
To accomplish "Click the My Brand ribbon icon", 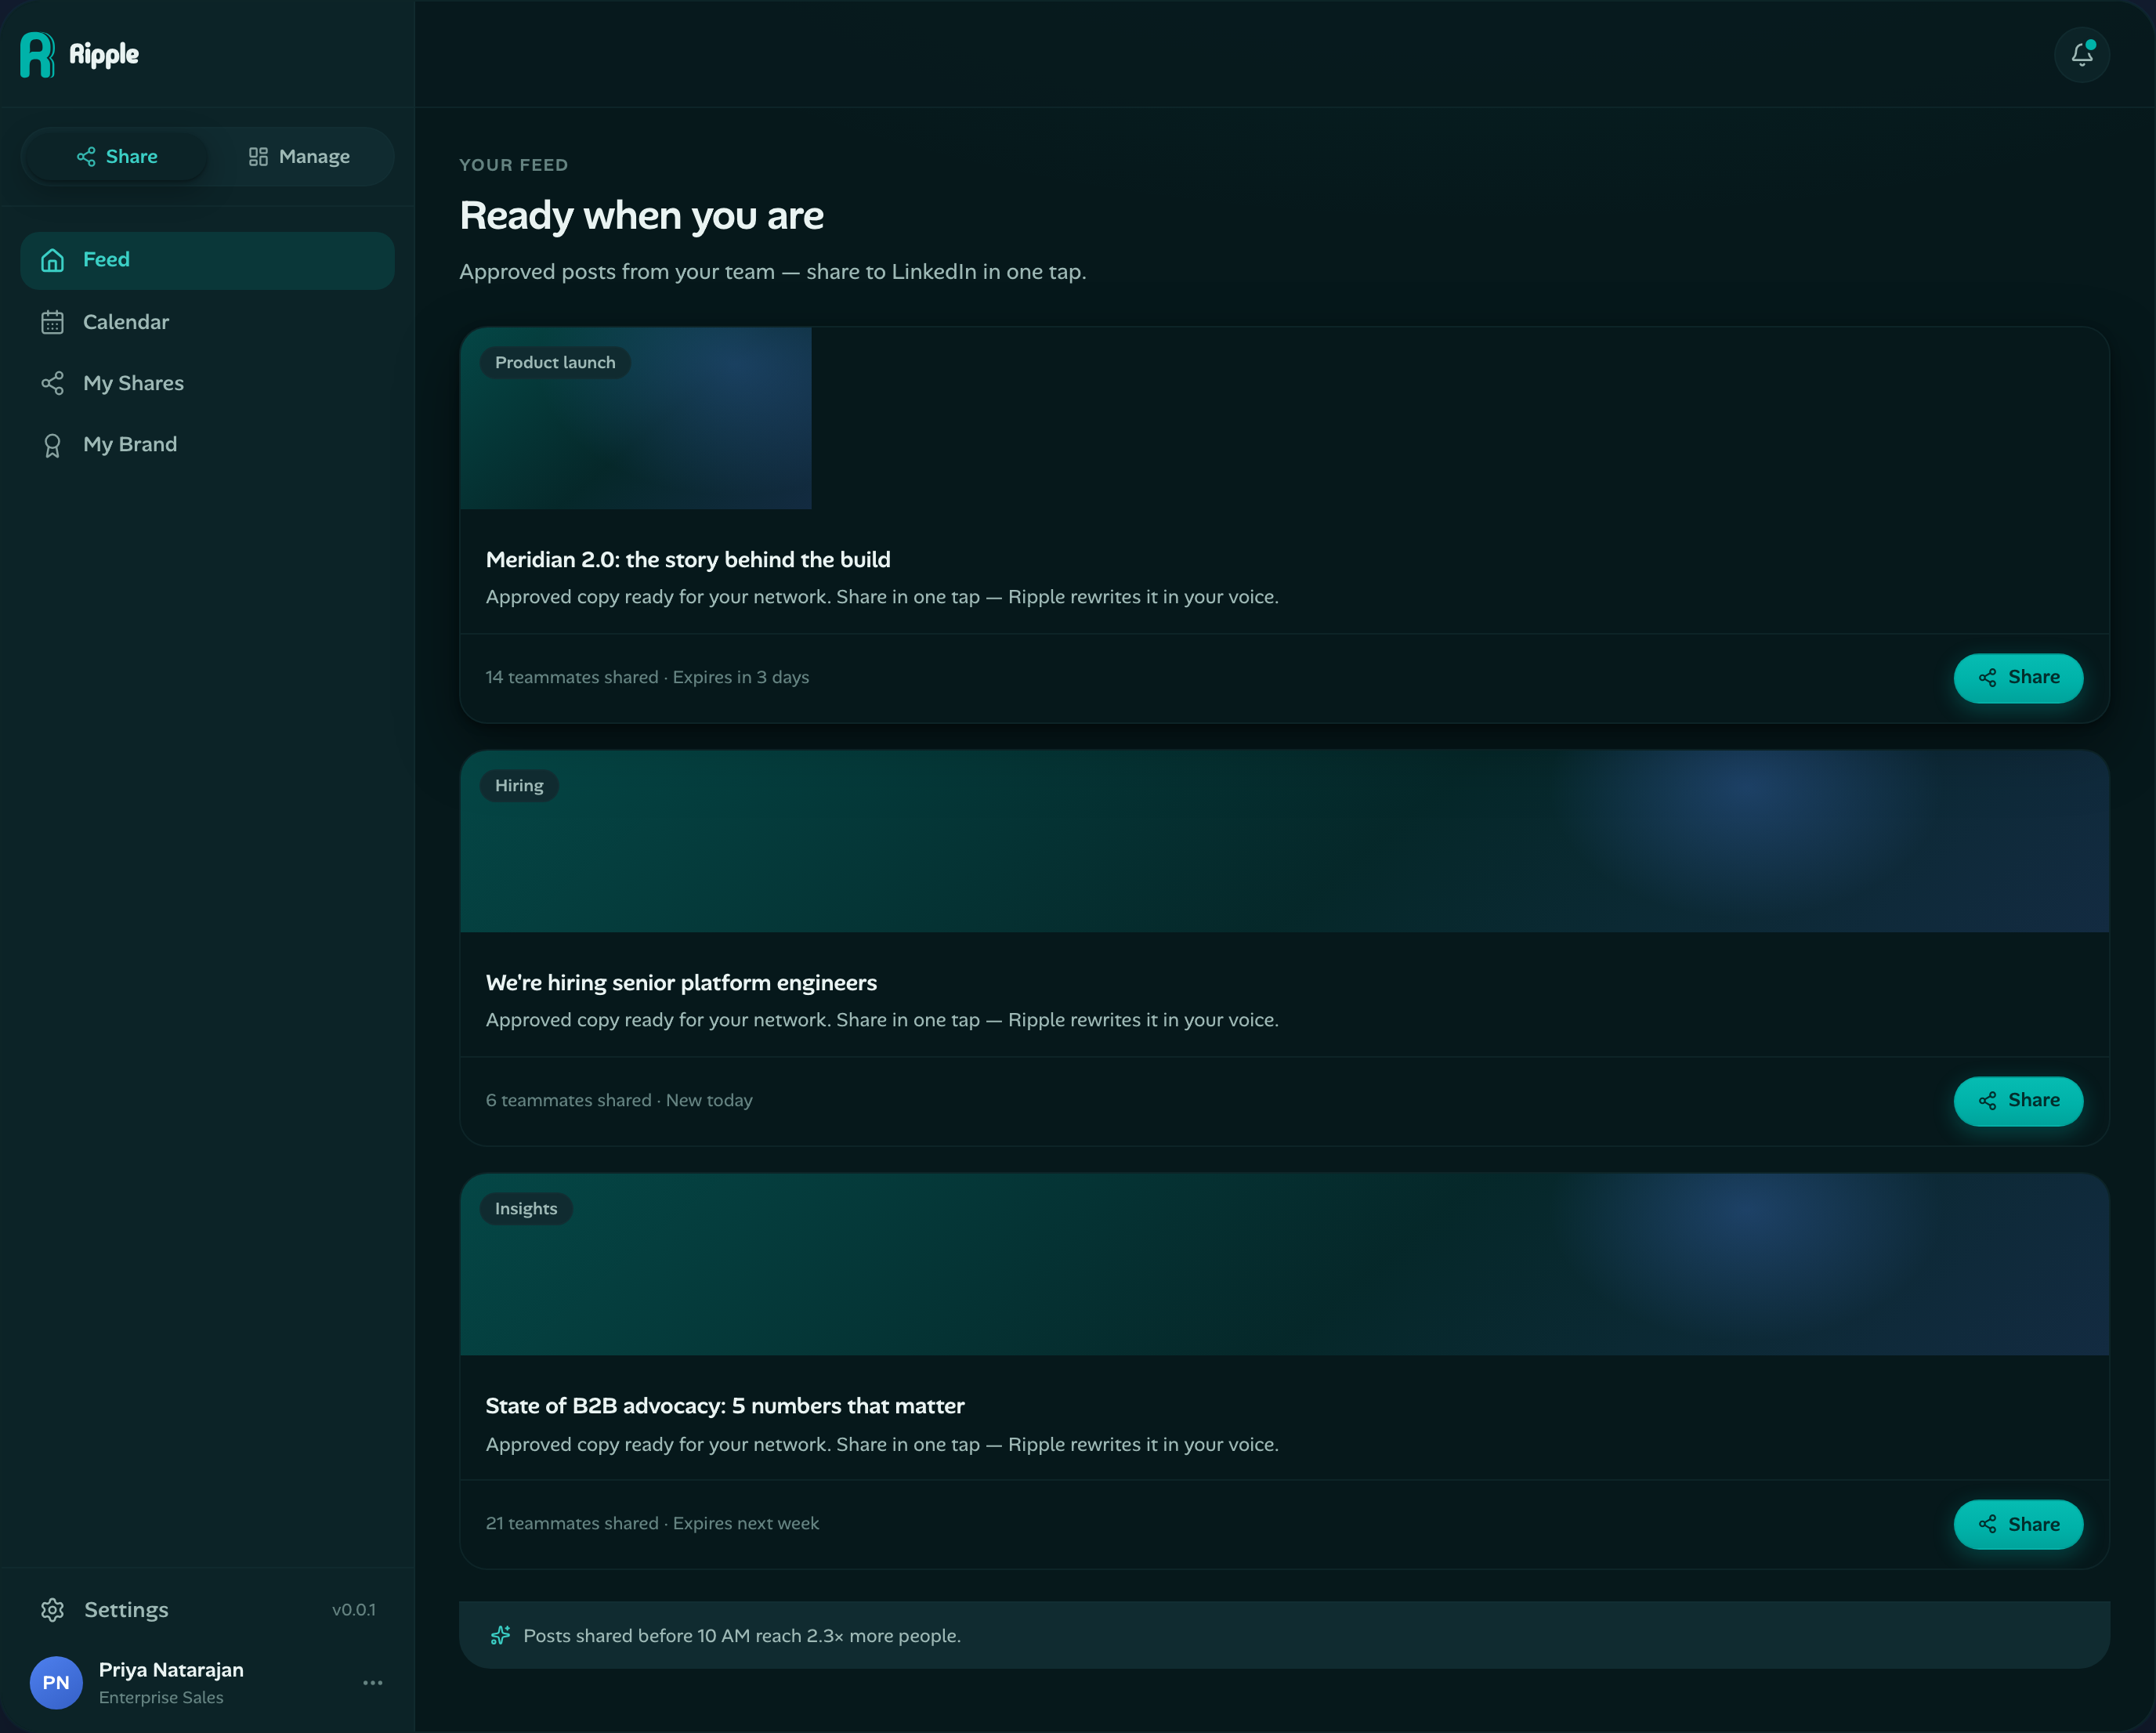I will pyautogui.click(x=52, y=445).
